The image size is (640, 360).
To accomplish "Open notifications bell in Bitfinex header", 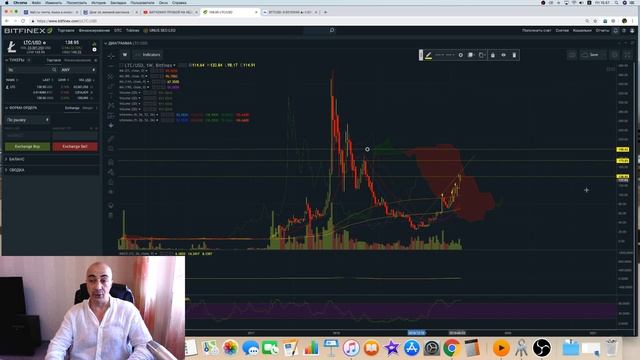I will point(616,31).
